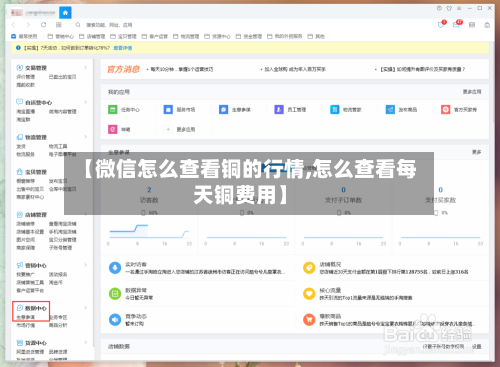Open 我要推广 in sidebar
This screenshot has width=500, height=367.
(26, 274)
